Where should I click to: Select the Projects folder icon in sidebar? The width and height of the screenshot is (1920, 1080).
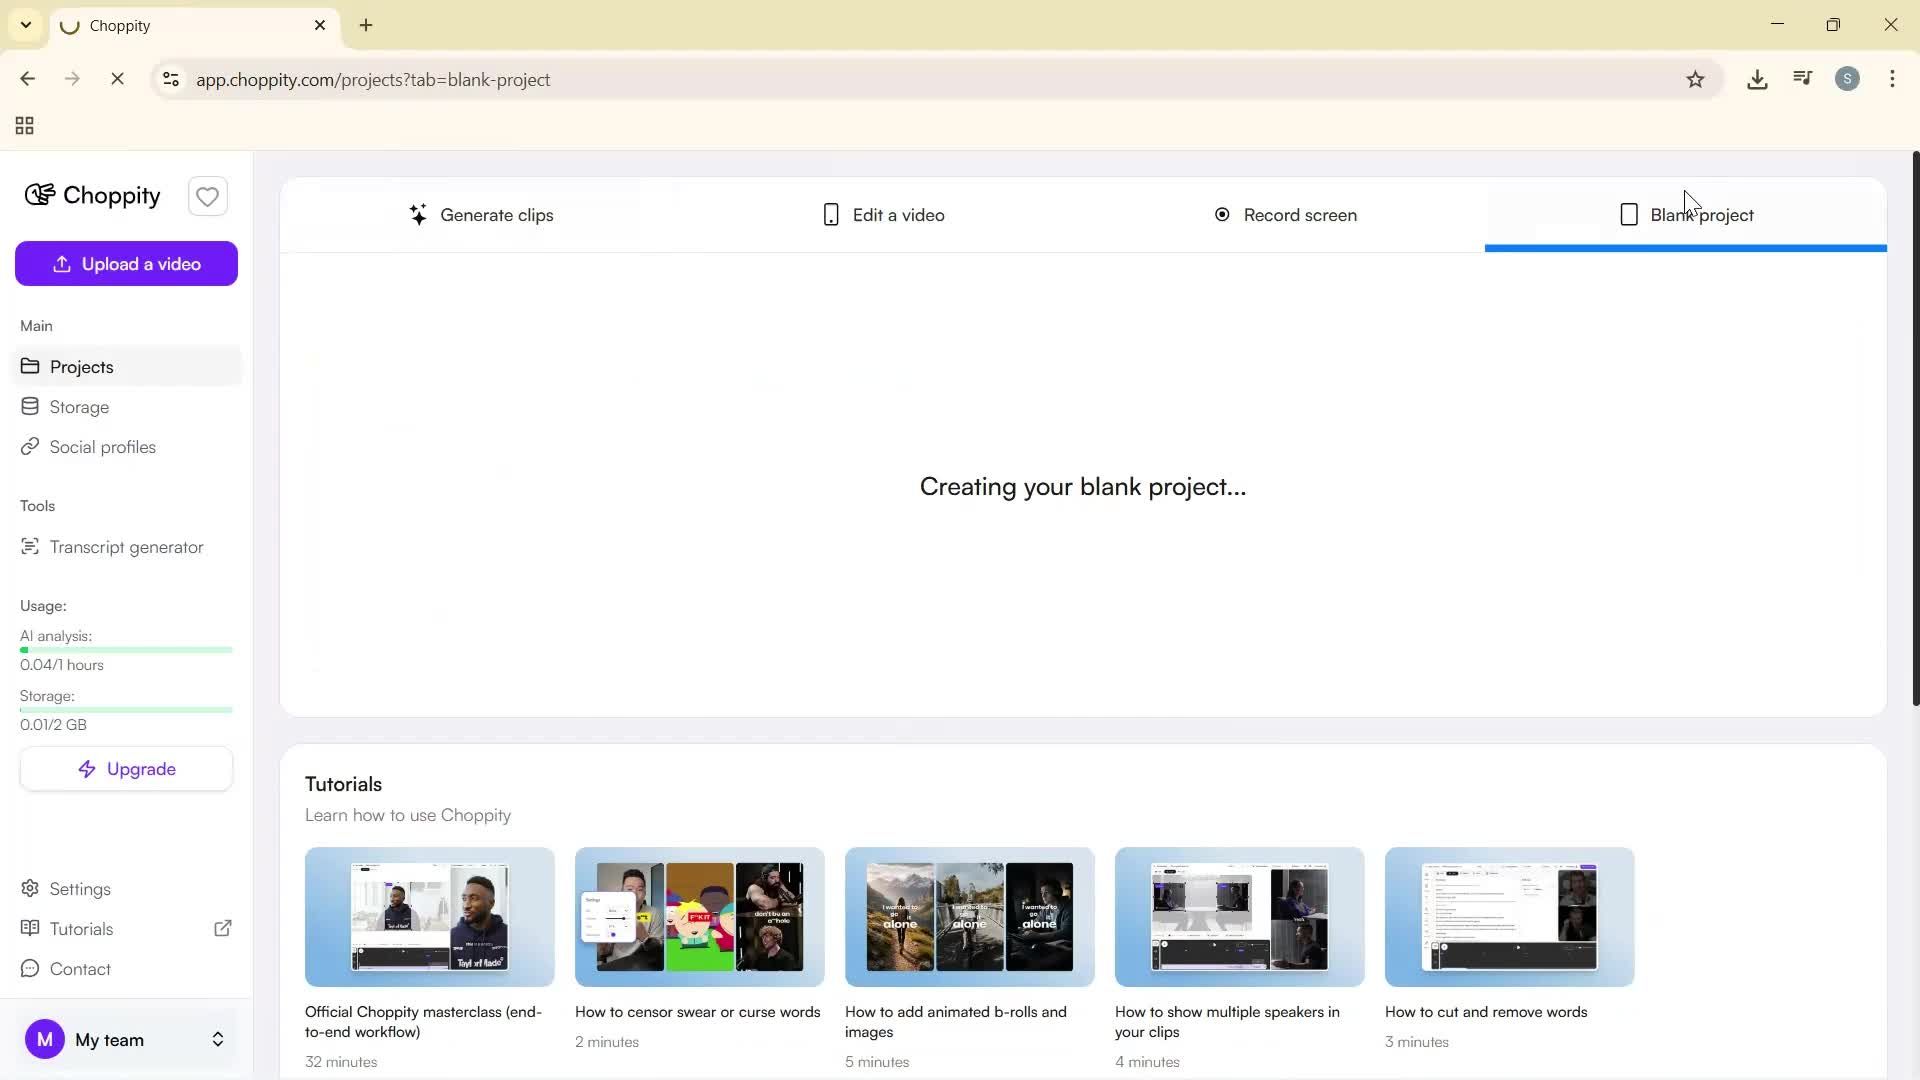pyautogui.click(x=31, y=366)
